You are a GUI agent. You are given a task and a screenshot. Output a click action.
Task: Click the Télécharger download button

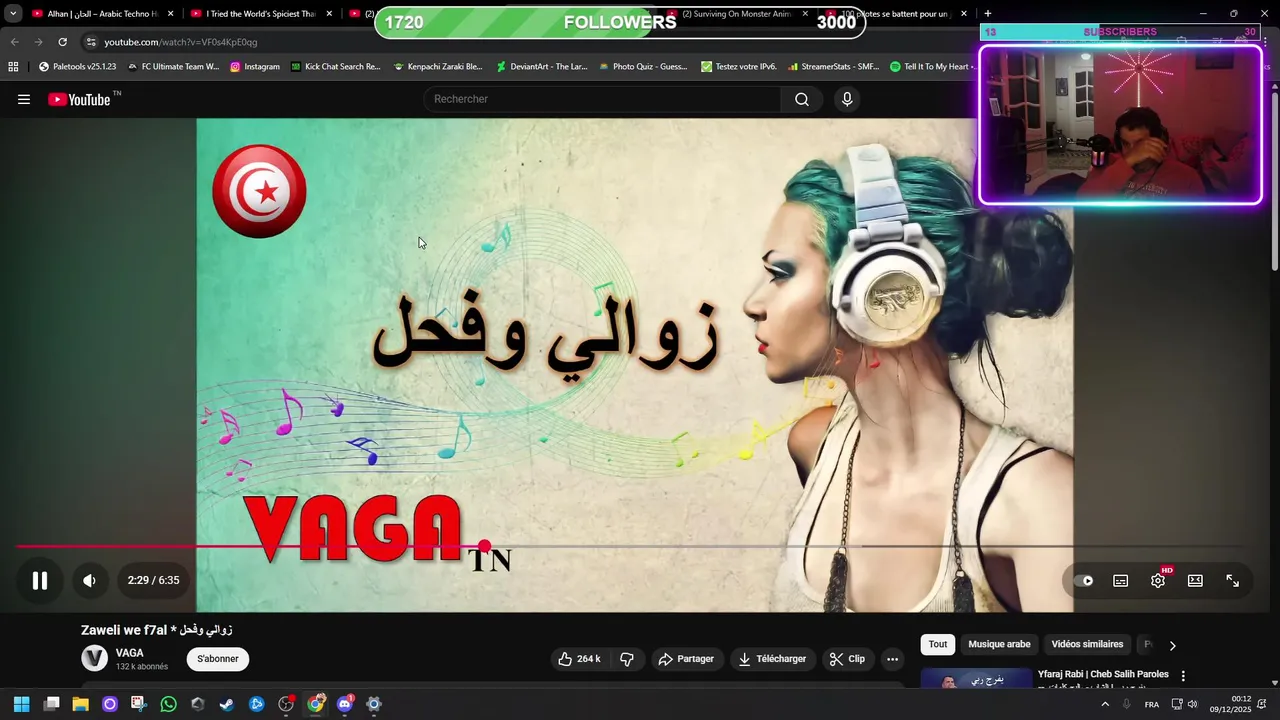772,659
